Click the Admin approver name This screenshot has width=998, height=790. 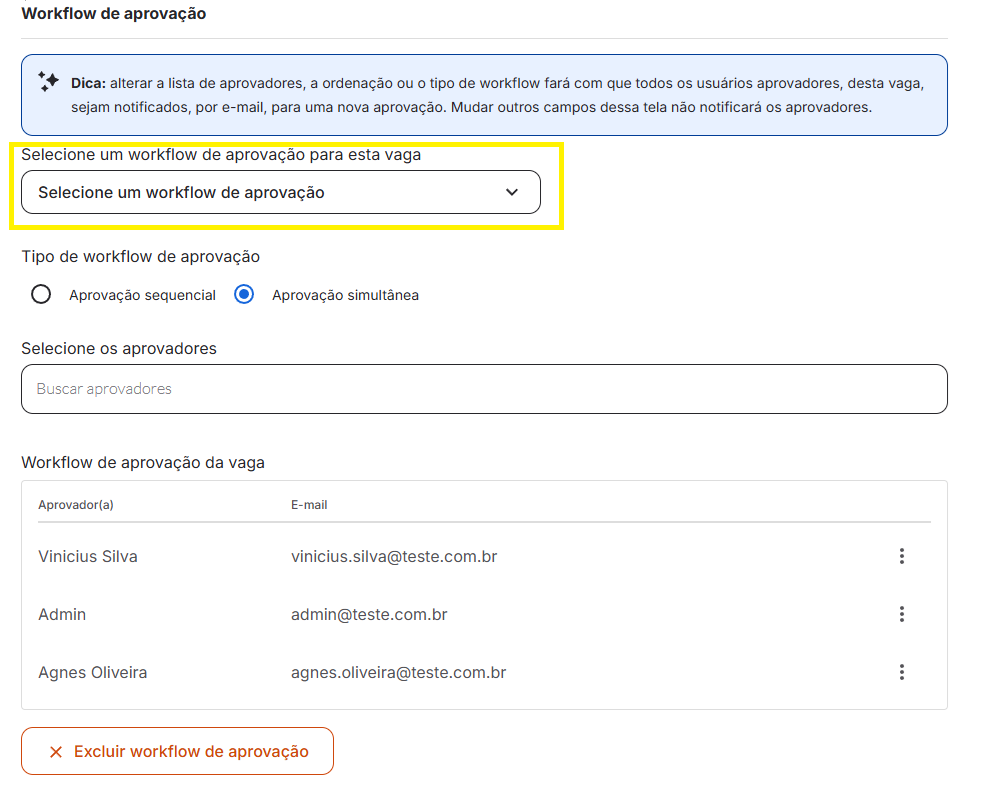pos(62,614)
